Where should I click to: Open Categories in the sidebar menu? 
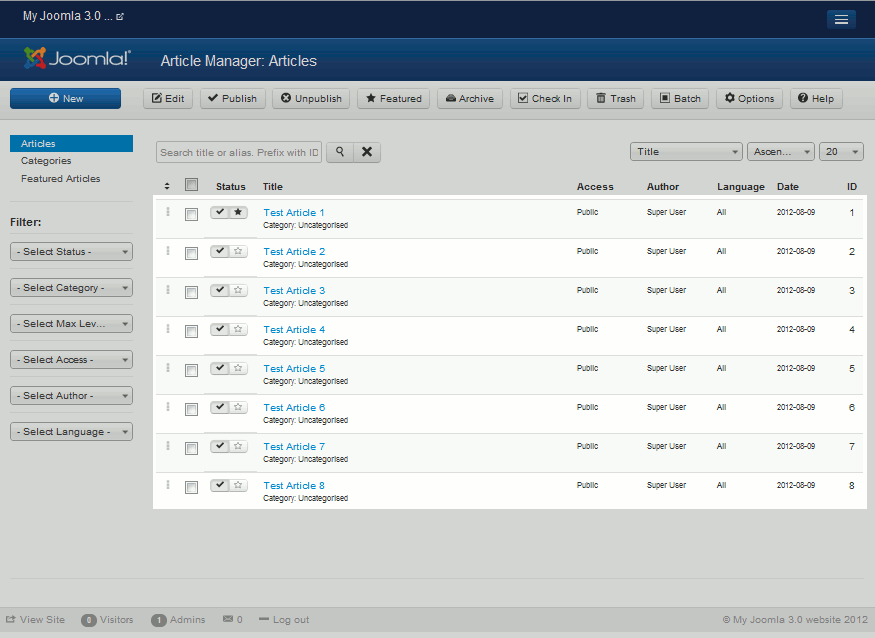coord(46,161)
